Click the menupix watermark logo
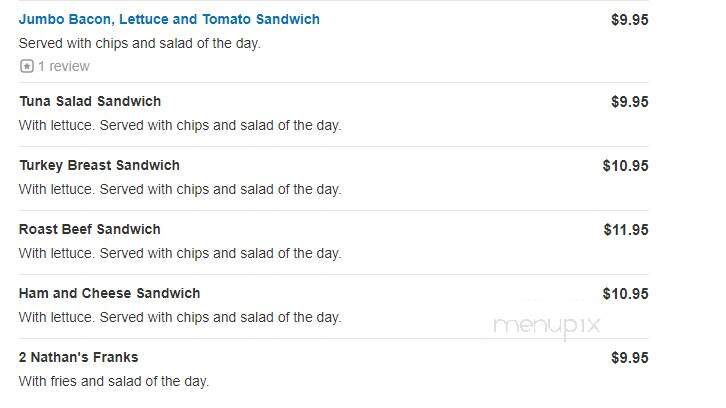The width and height of the screenshot is (726, 408). coord(546,326)
